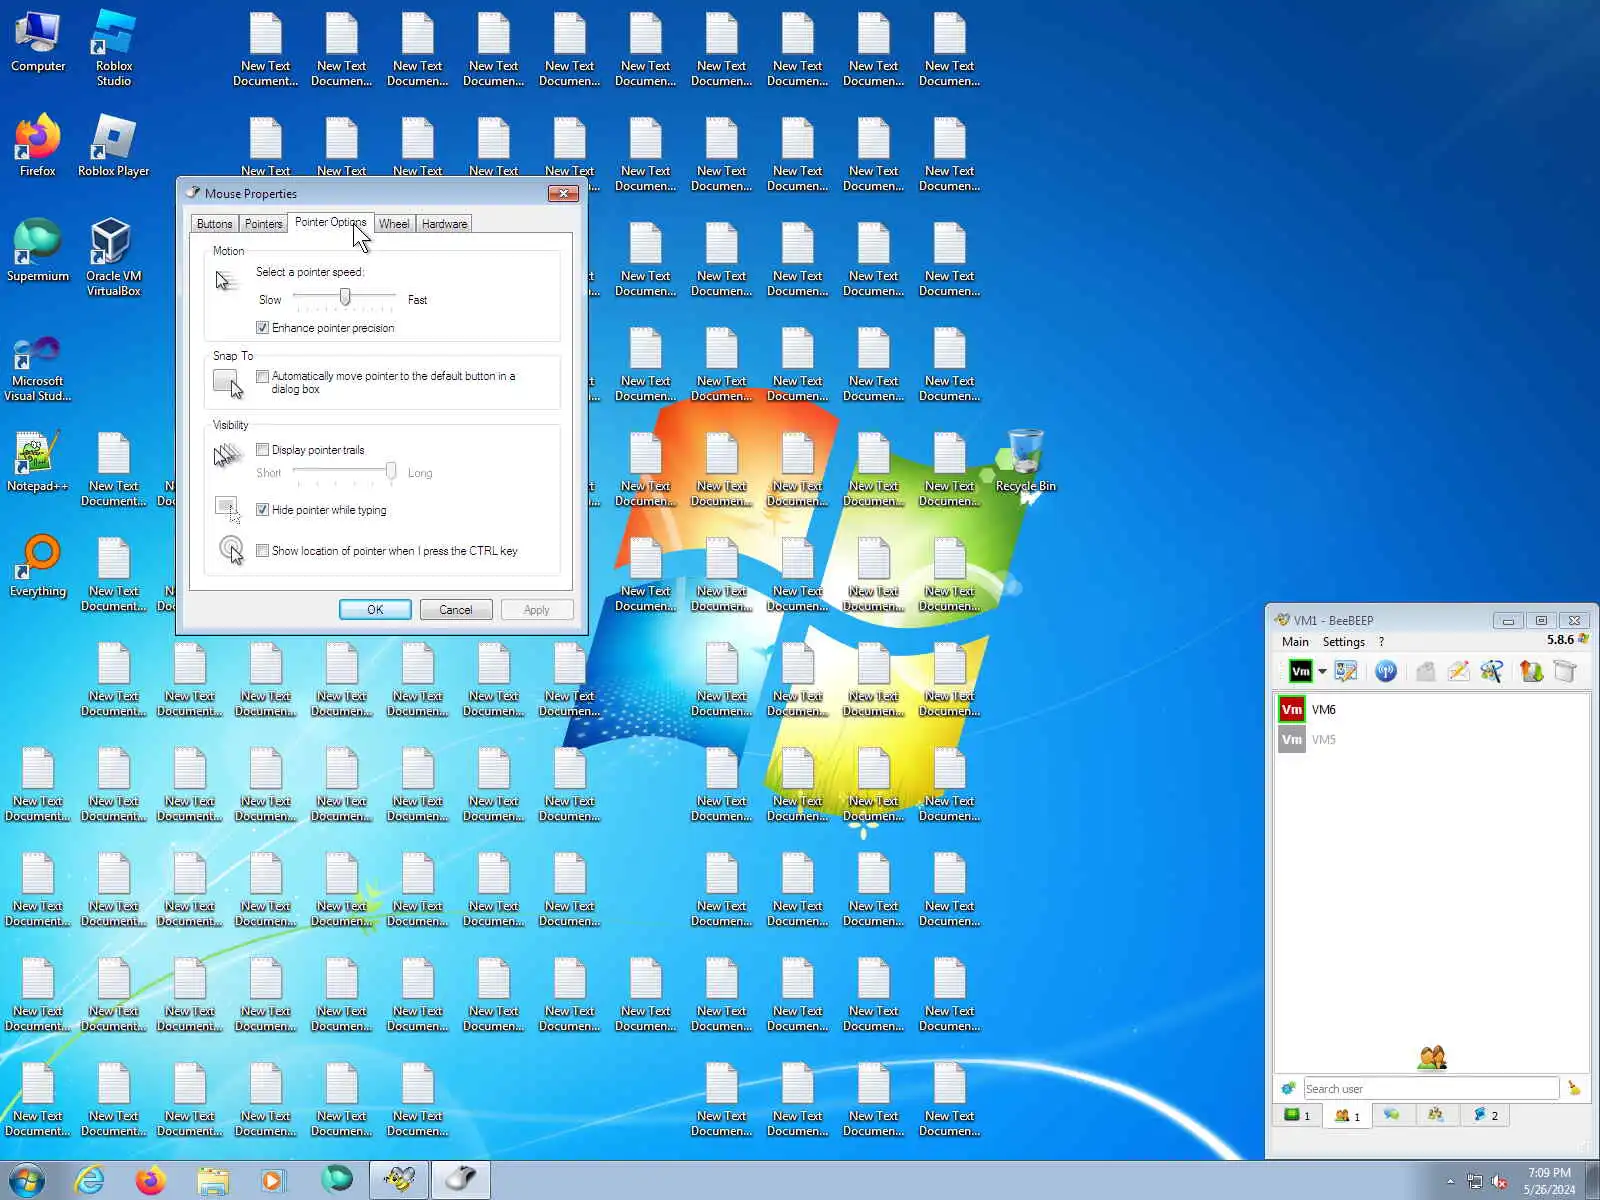Click the broom clear-search icon in BeeBEEP
This screenshot has height=1200, width=1600.
[x=1574, y=1088]
